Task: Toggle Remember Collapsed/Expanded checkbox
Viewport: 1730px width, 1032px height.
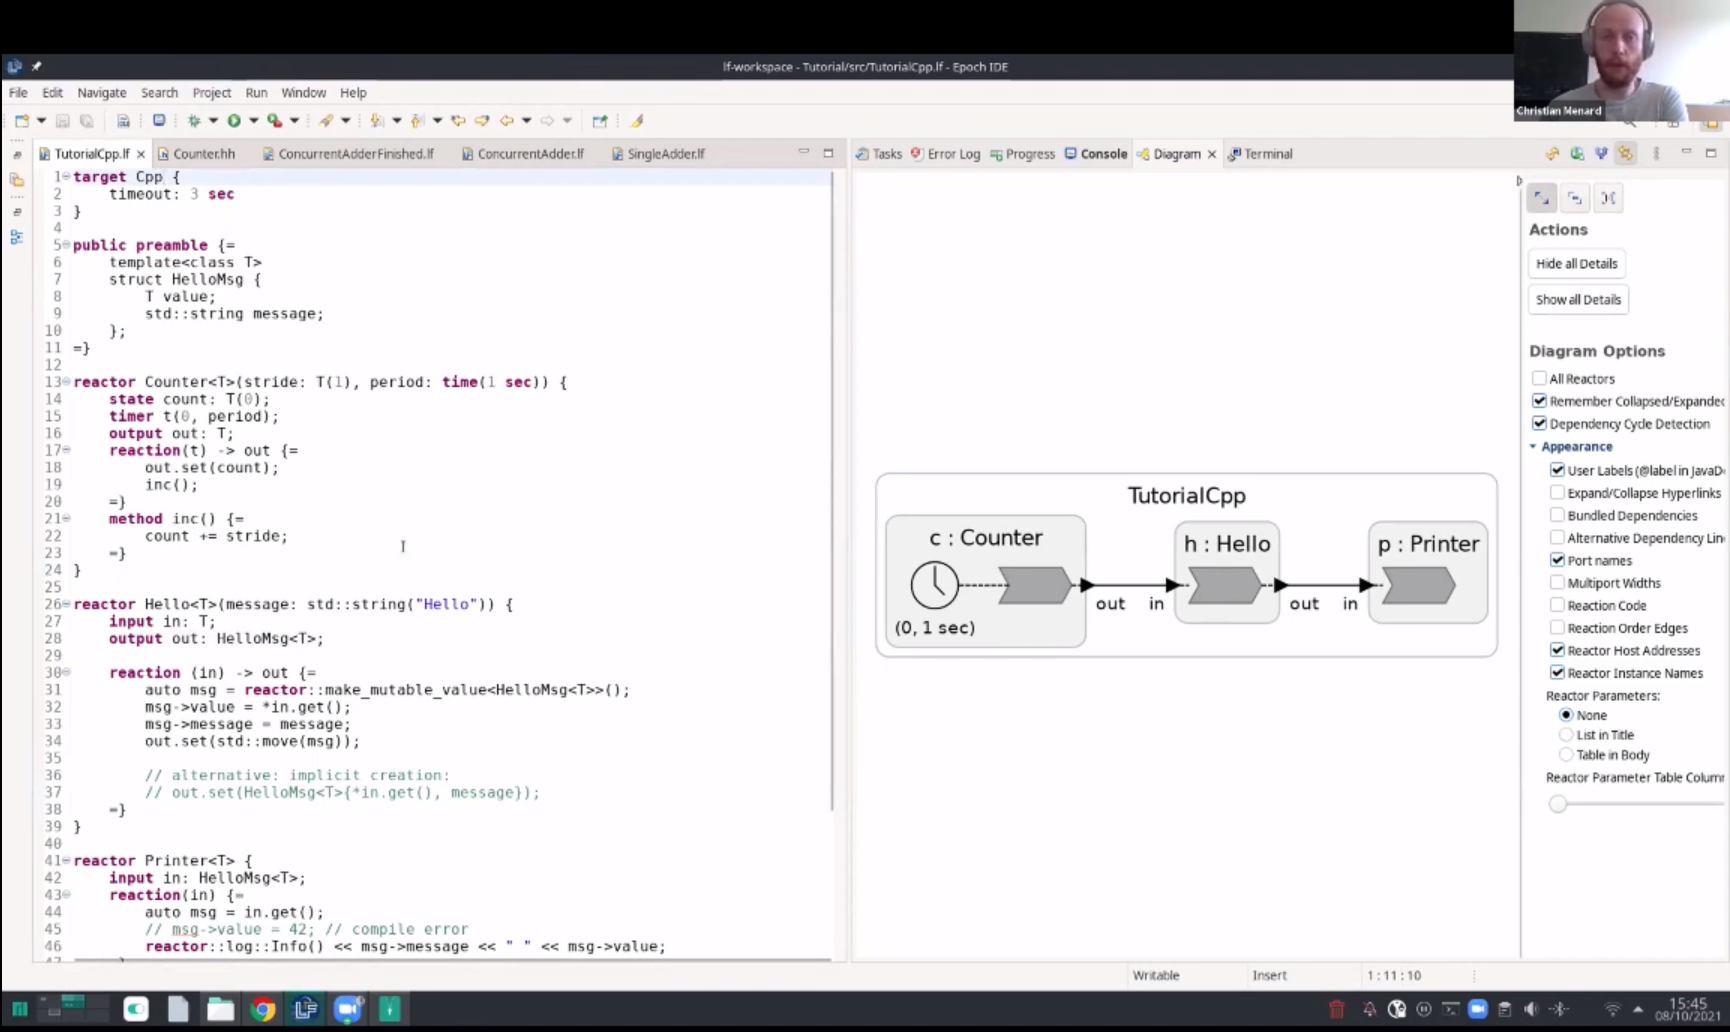Action: click(1539, 401)
